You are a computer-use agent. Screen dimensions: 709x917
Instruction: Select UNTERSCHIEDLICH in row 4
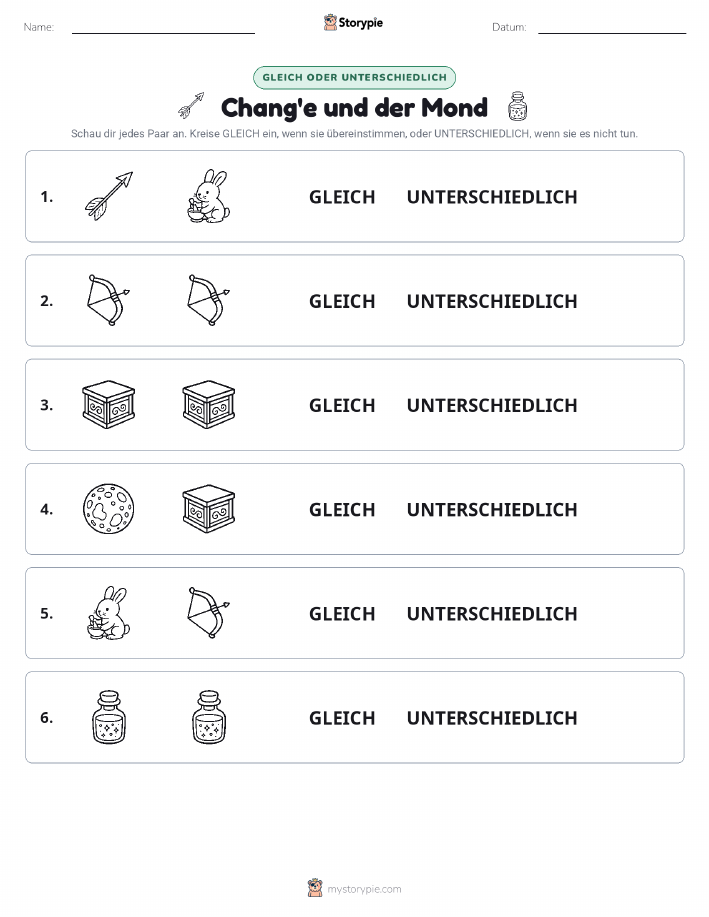pos(492,509)
